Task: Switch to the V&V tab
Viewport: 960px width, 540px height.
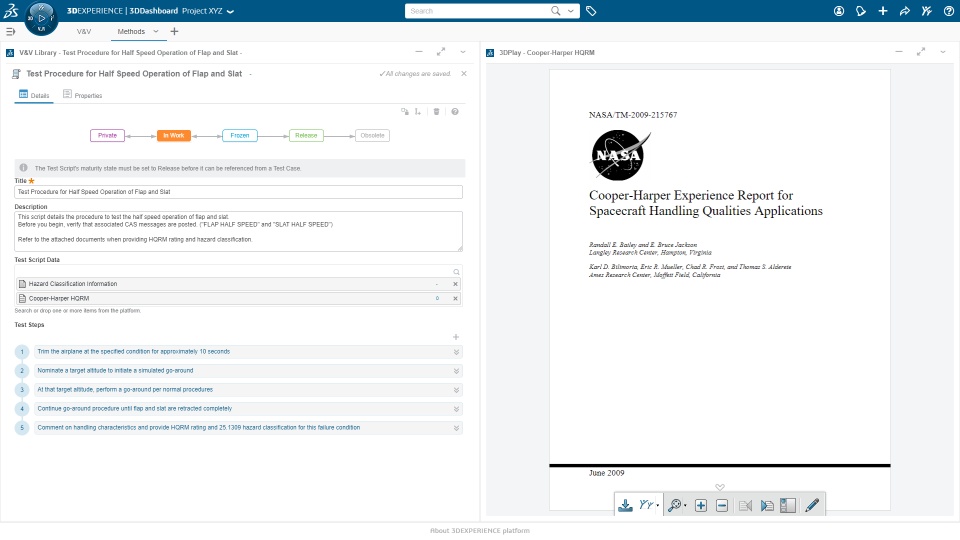Action: coord(84,31)
